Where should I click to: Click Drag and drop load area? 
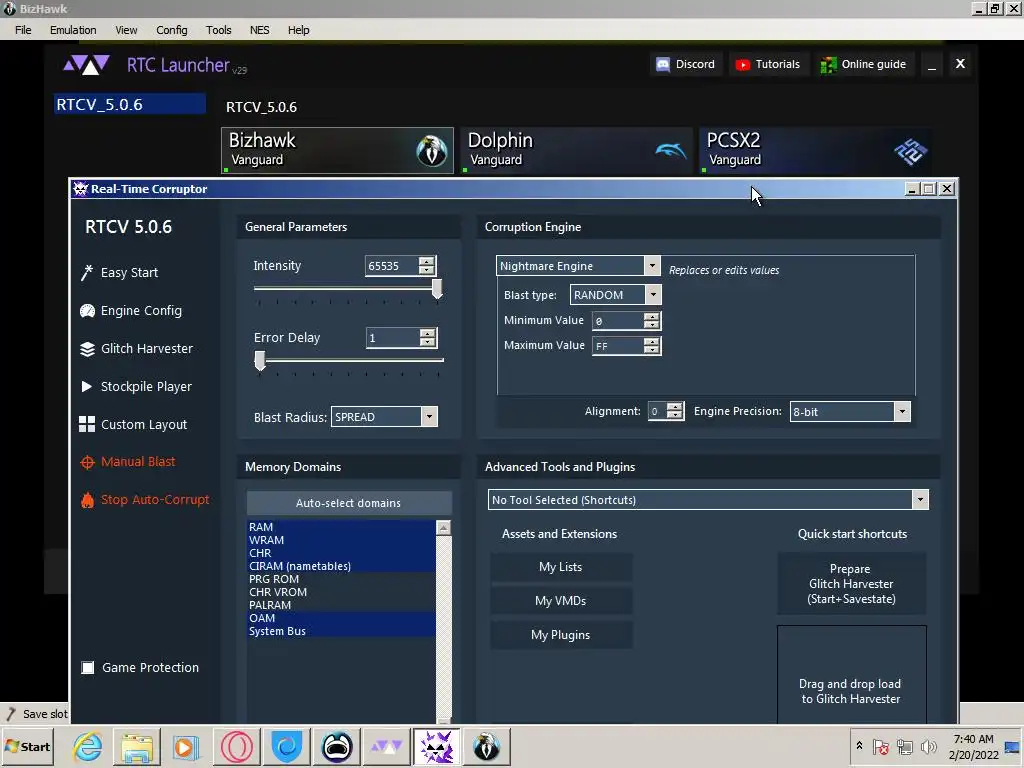852,675
